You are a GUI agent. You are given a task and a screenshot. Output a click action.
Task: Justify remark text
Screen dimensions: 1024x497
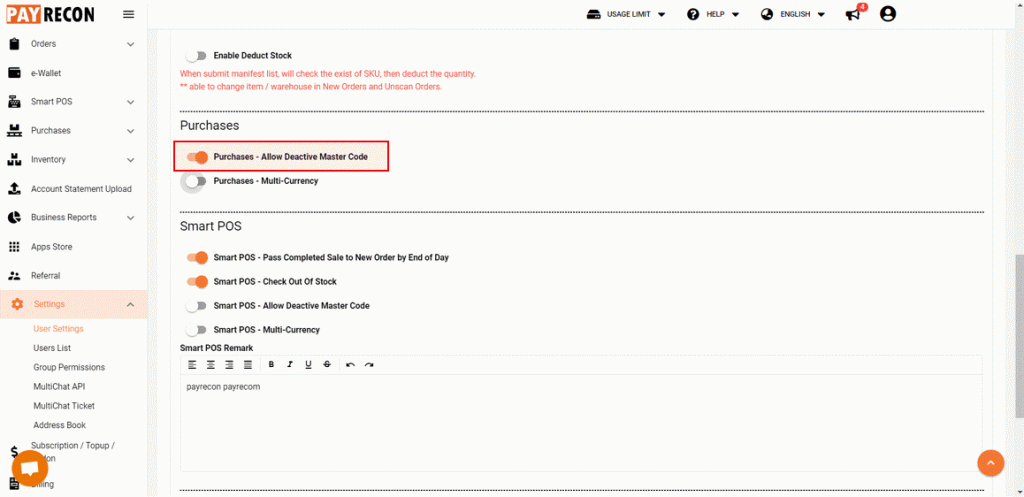click(x=248, y=364)
